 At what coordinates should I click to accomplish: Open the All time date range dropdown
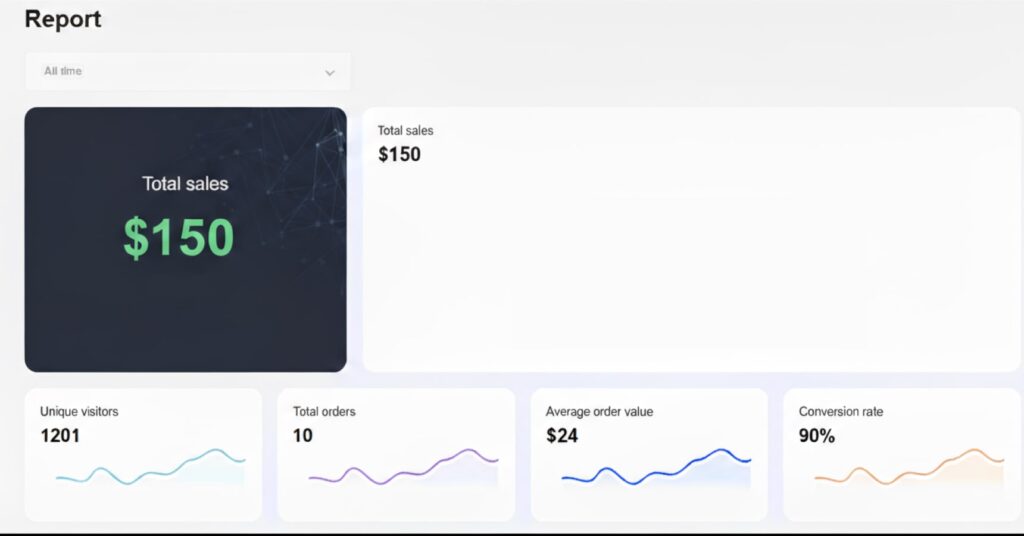(187, 72)
